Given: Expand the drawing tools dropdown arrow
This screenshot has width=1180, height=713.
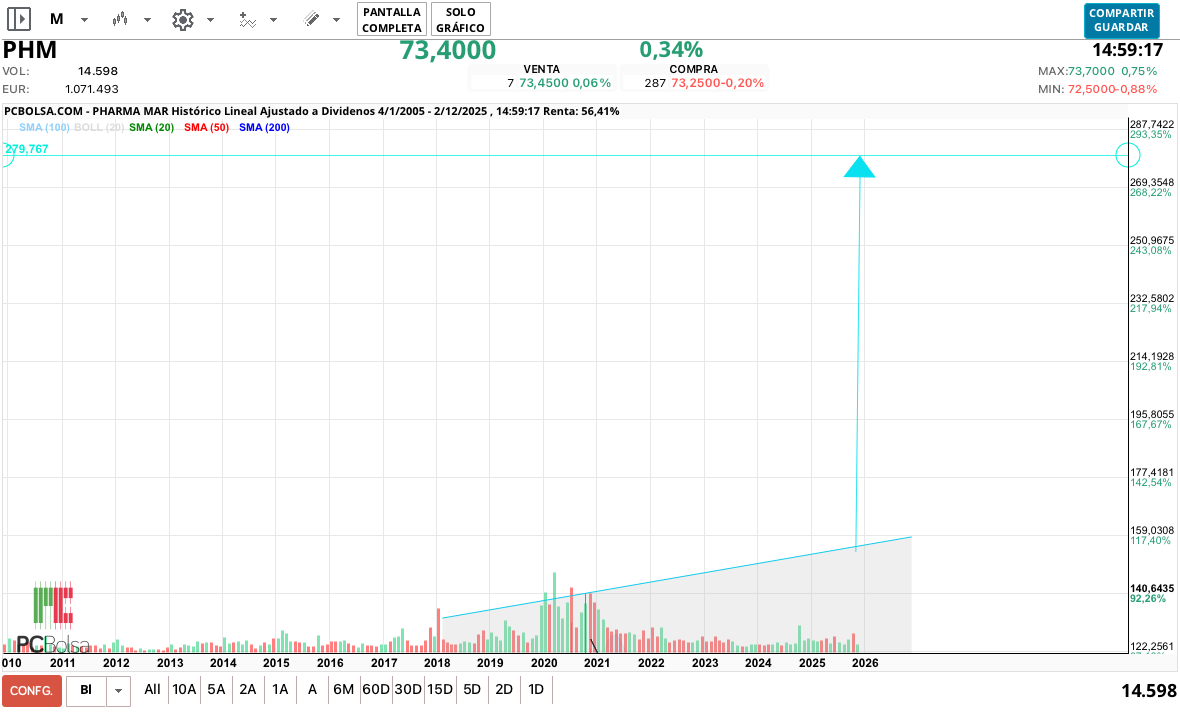Looking at the screenshot, I should coord(336,20).
